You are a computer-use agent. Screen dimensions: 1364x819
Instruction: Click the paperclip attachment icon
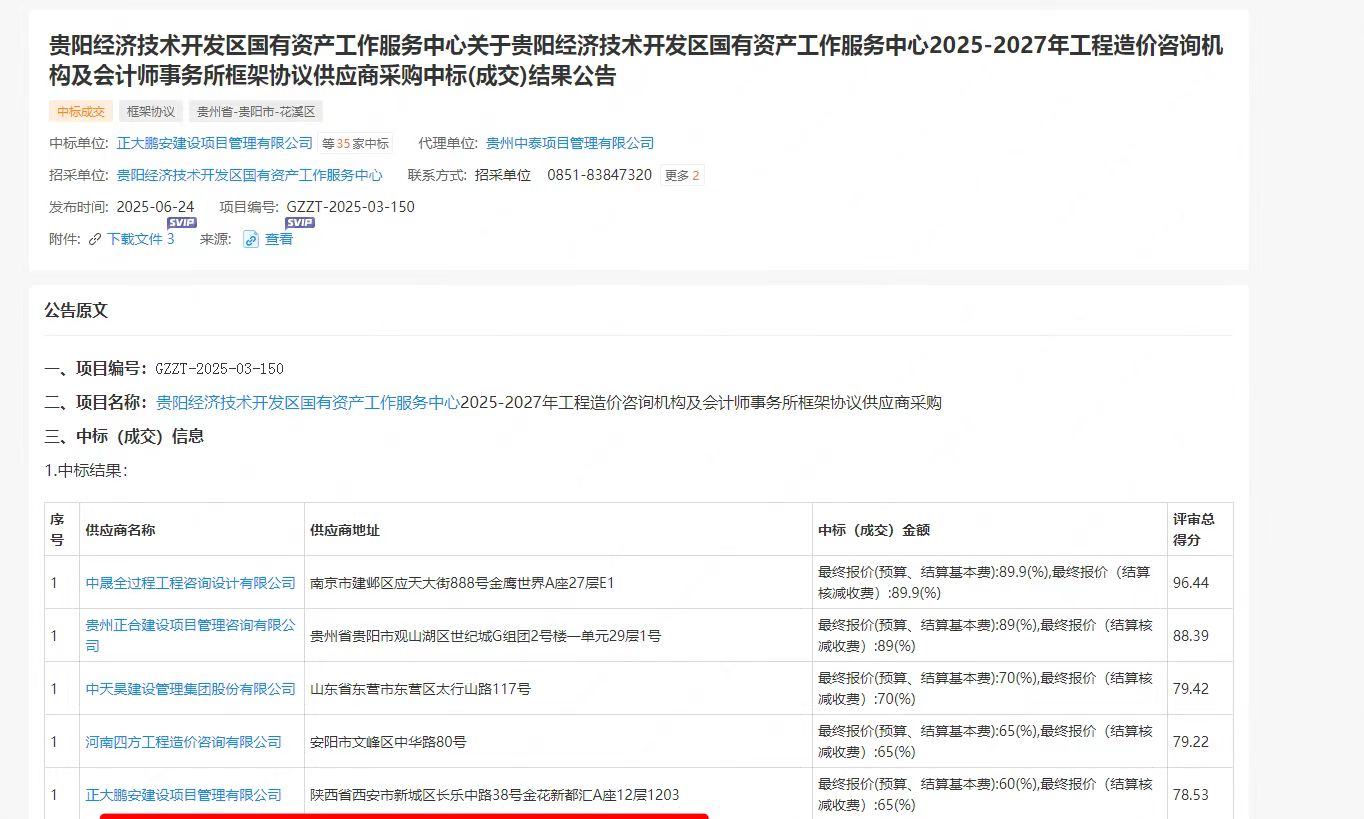[95, 239]
